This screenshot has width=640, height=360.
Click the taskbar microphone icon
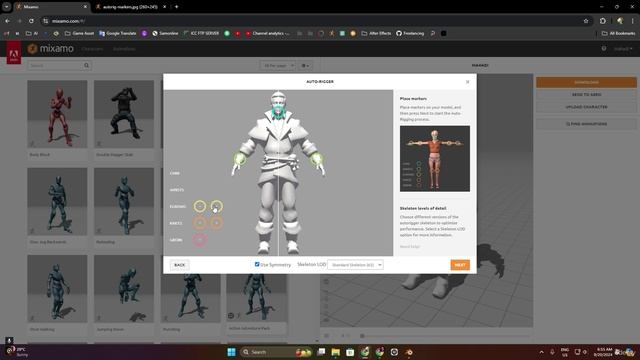[552, 352]
